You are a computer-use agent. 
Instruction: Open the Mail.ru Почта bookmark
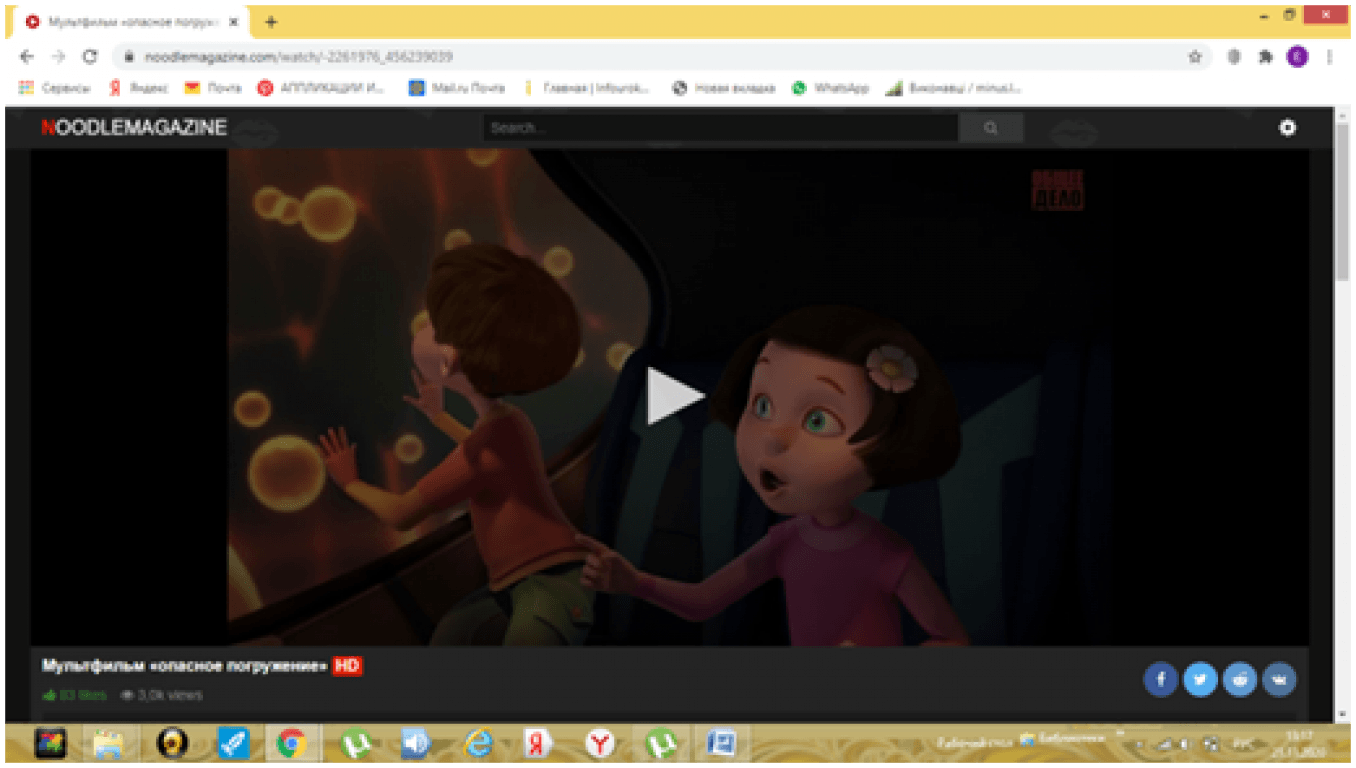pos(457,88)
